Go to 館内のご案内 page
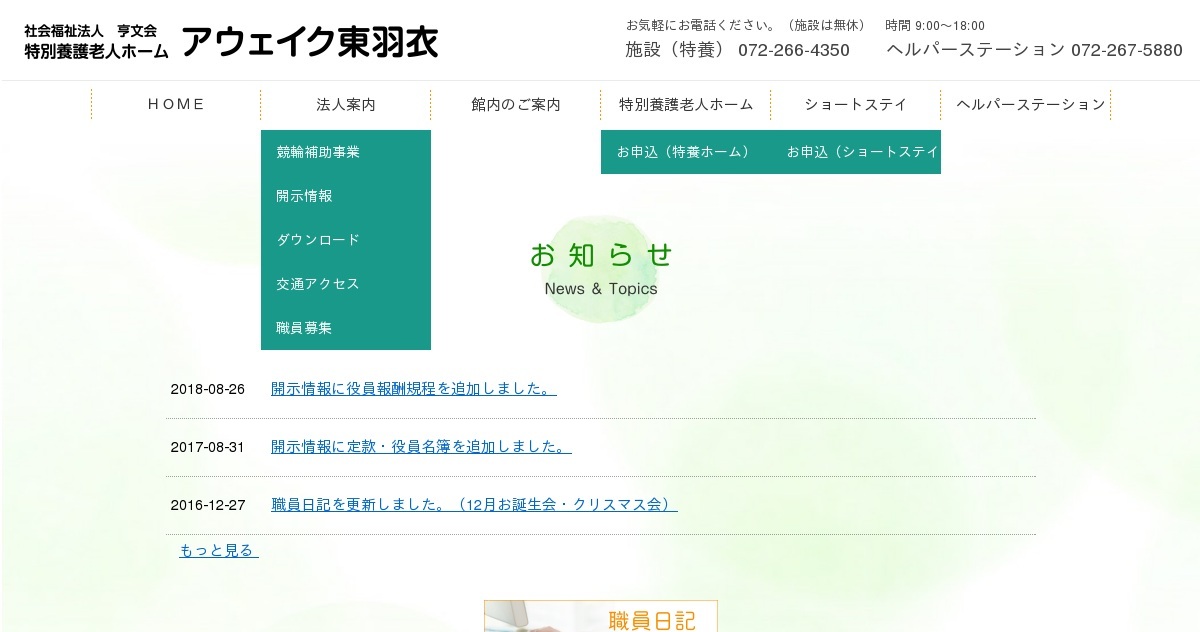 tap(516, 104)
